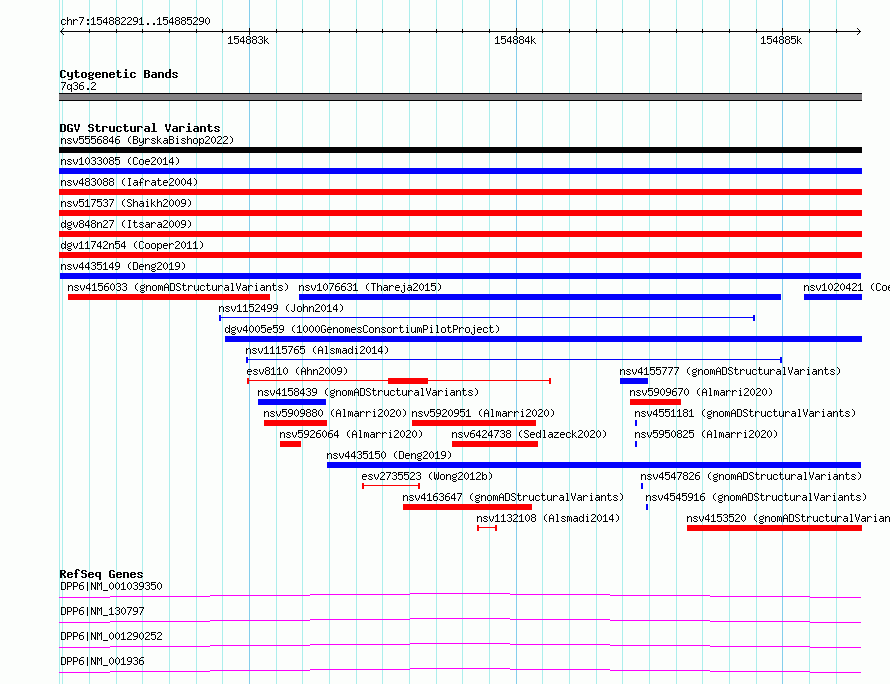The width and height of the screenshot is (890, 684).
Task: Click the nsv5926064 (Almarri2020) small red bar
Action: [290, 444]
